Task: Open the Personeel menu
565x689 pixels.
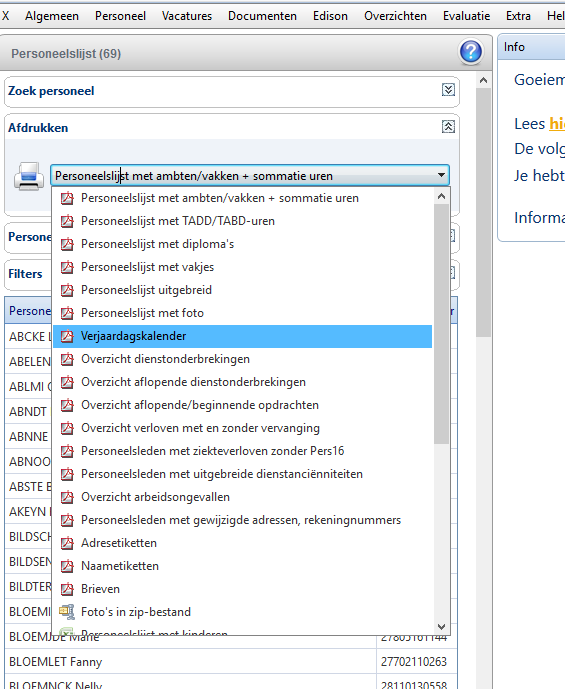Action: [120, 16]
